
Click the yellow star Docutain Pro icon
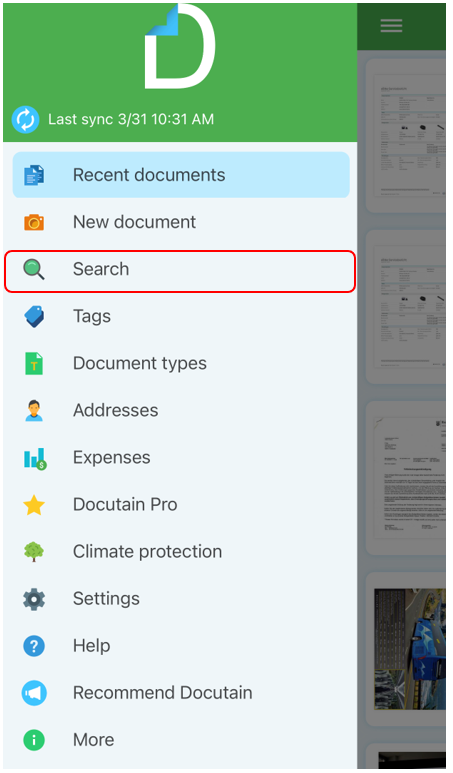point(34,505)
